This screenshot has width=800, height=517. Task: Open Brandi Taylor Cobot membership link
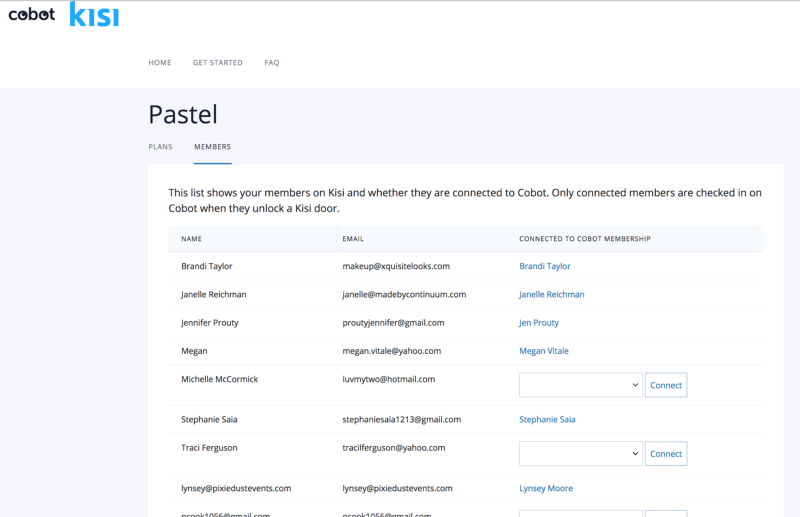point(545,266)
